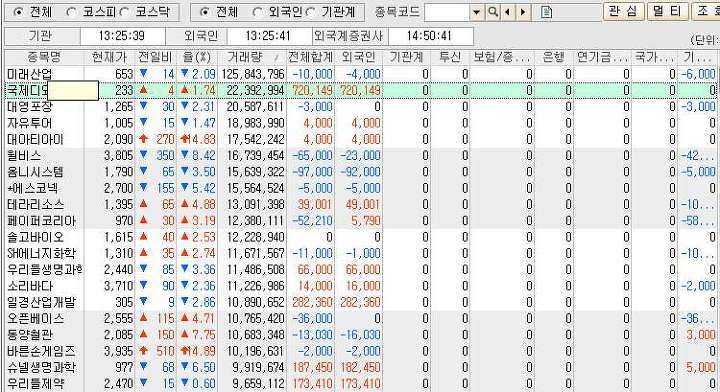Click the 멀티 button
This screenshot has width=720, height=392.
[668, 11]
